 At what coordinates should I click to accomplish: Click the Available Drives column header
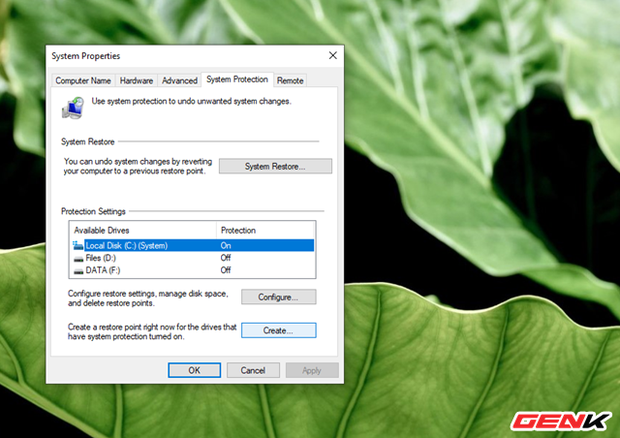pyautogui.click(x=142, y=230)
